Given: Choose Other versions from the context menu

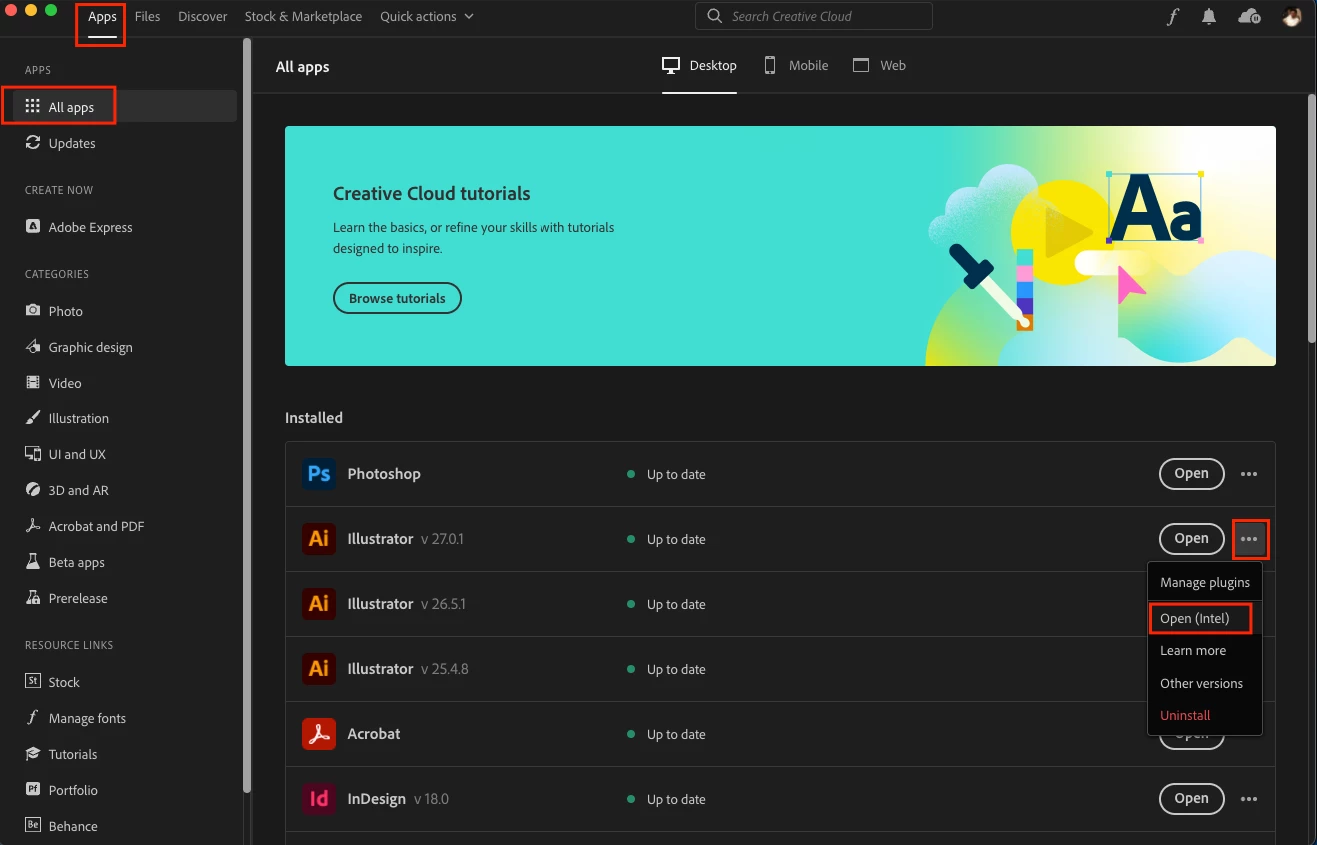Looking at the screenshot, I should [1205, 684].
